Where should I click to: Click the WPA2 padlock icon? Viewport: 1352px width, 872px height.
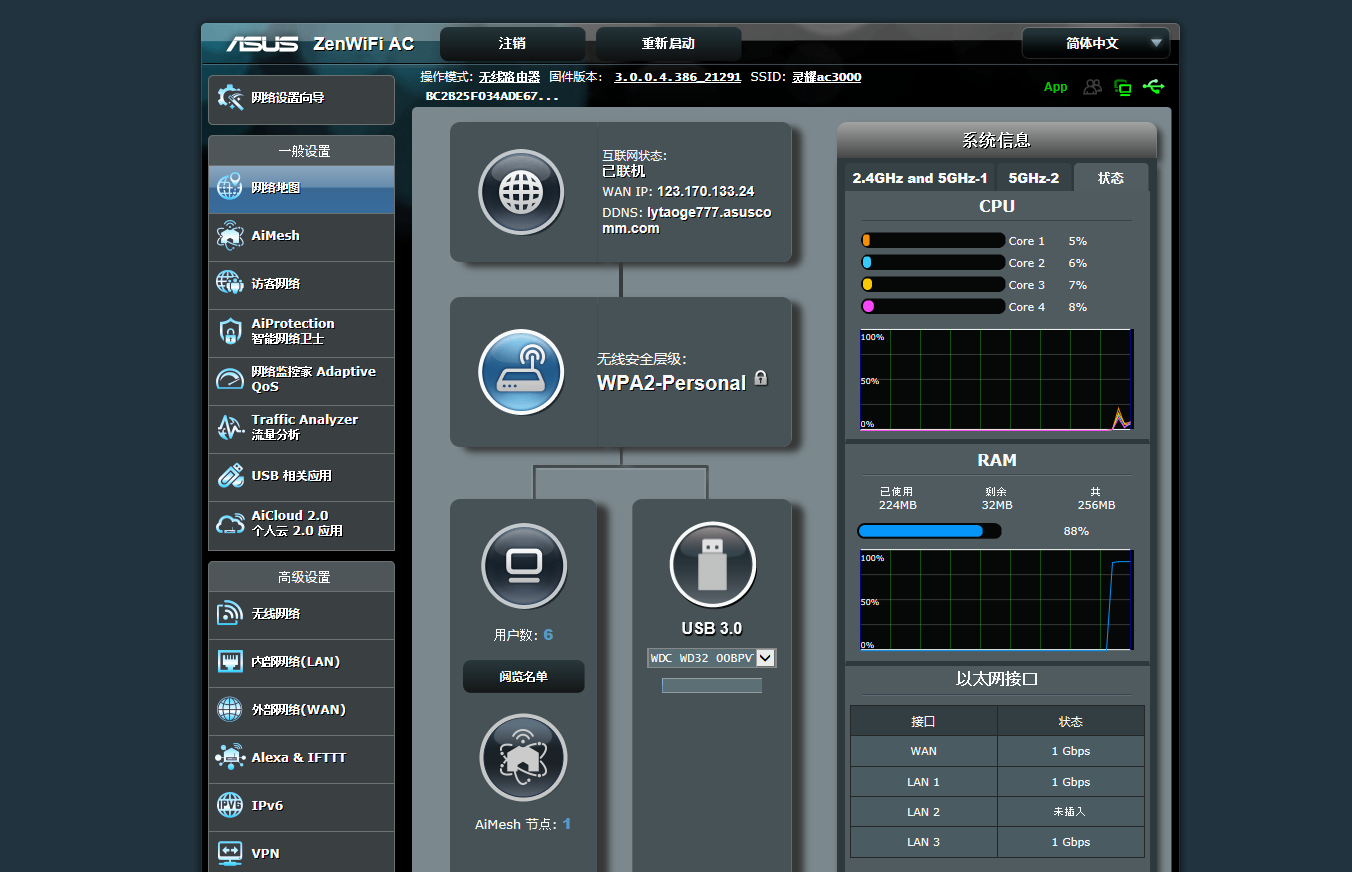(761, 378)
